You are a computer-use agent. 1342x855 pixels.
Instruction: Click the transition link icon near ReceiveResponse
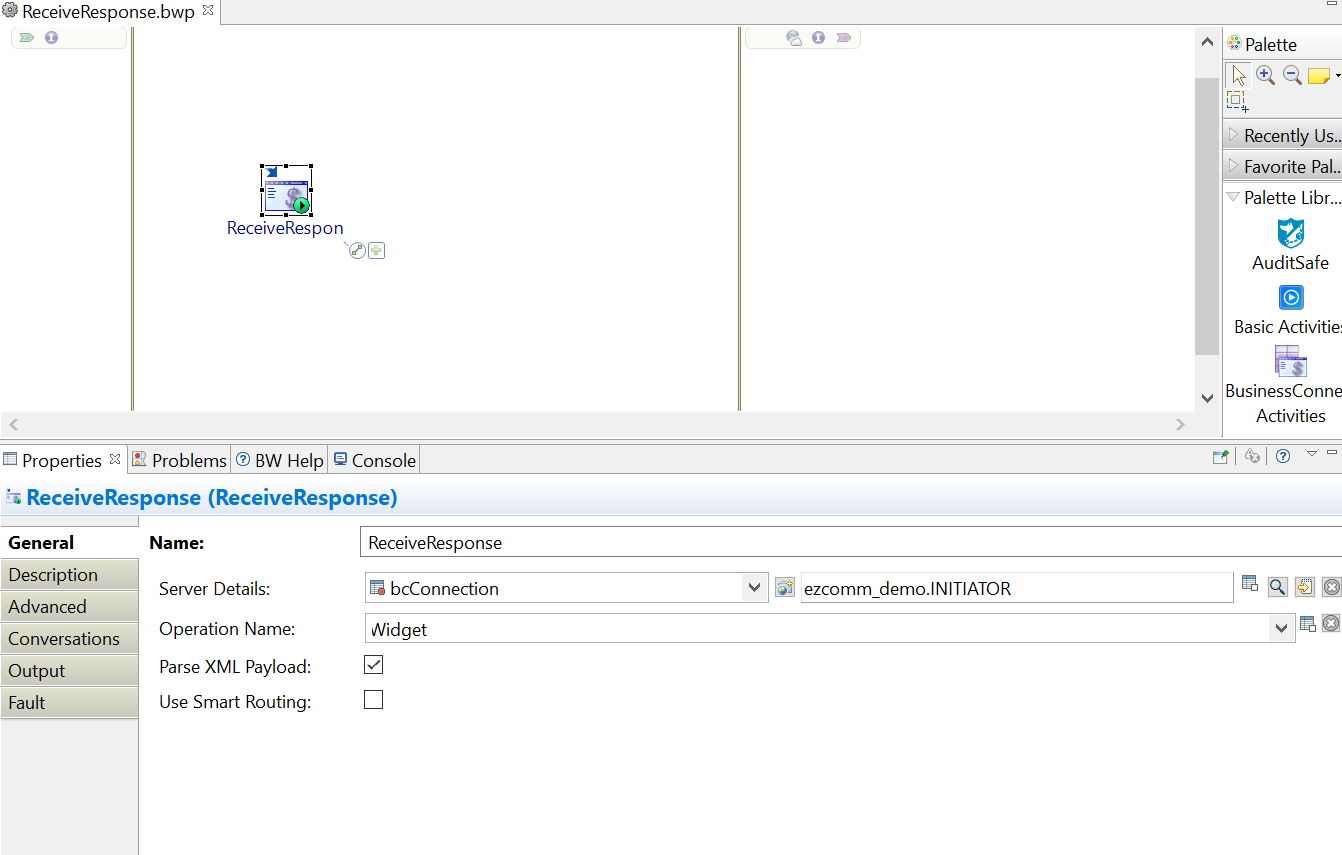(x=357, y=250)
